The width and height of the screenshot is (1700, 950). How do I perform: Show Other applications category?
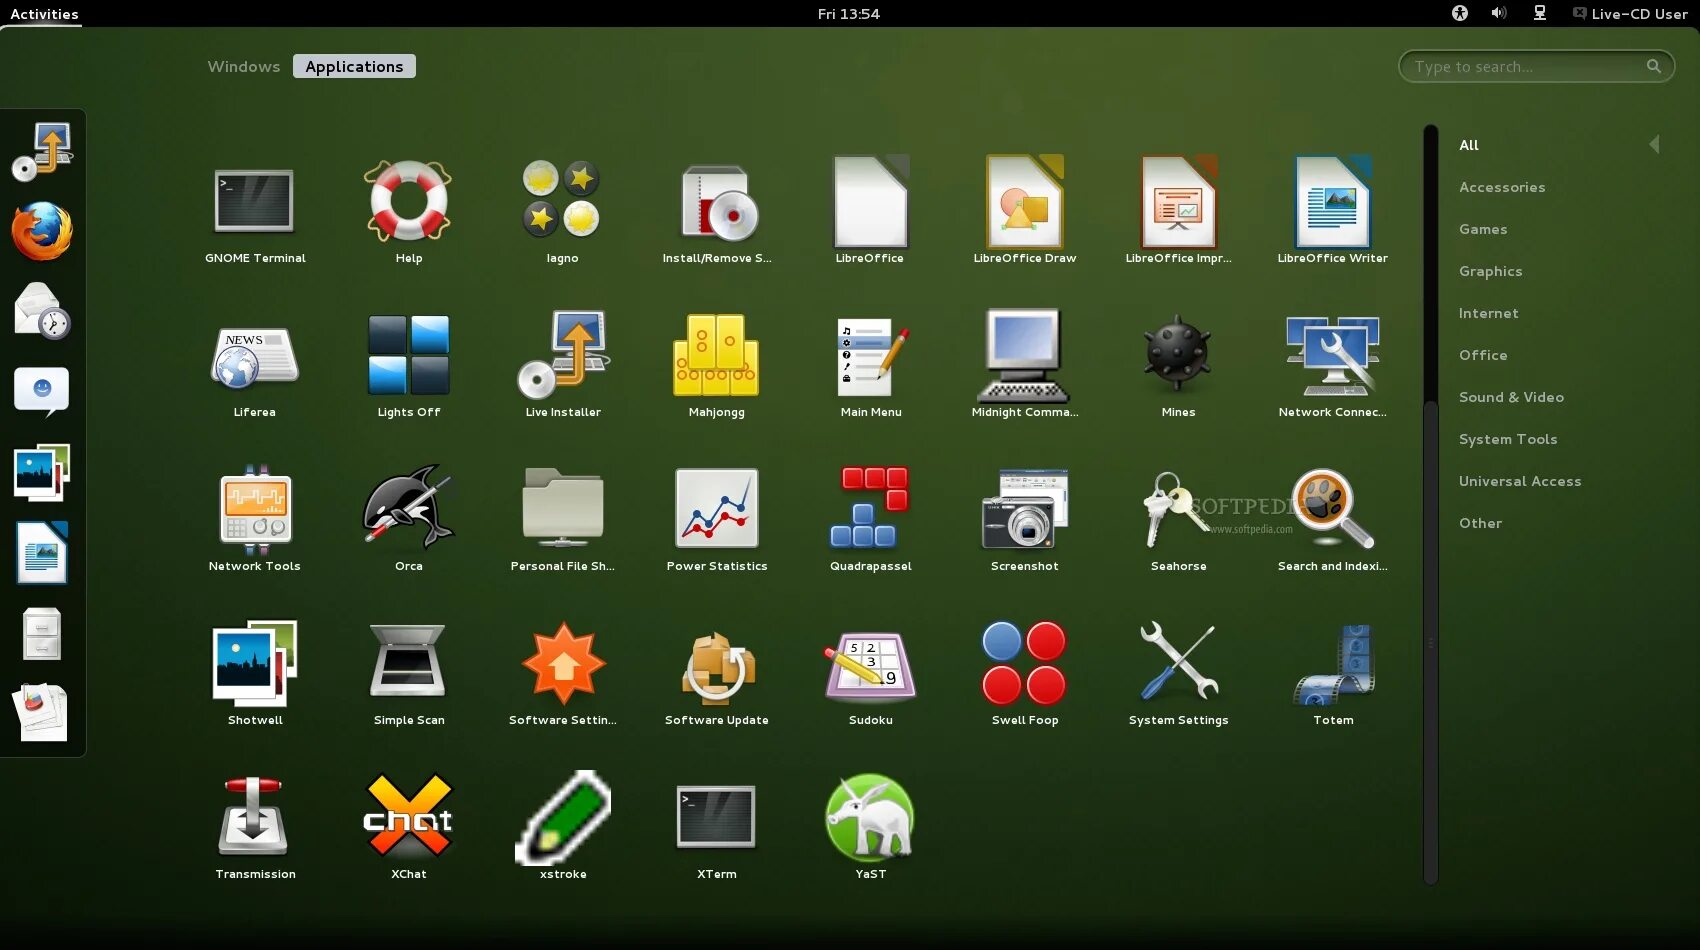pyautogui.click(x=1481, y=523)
